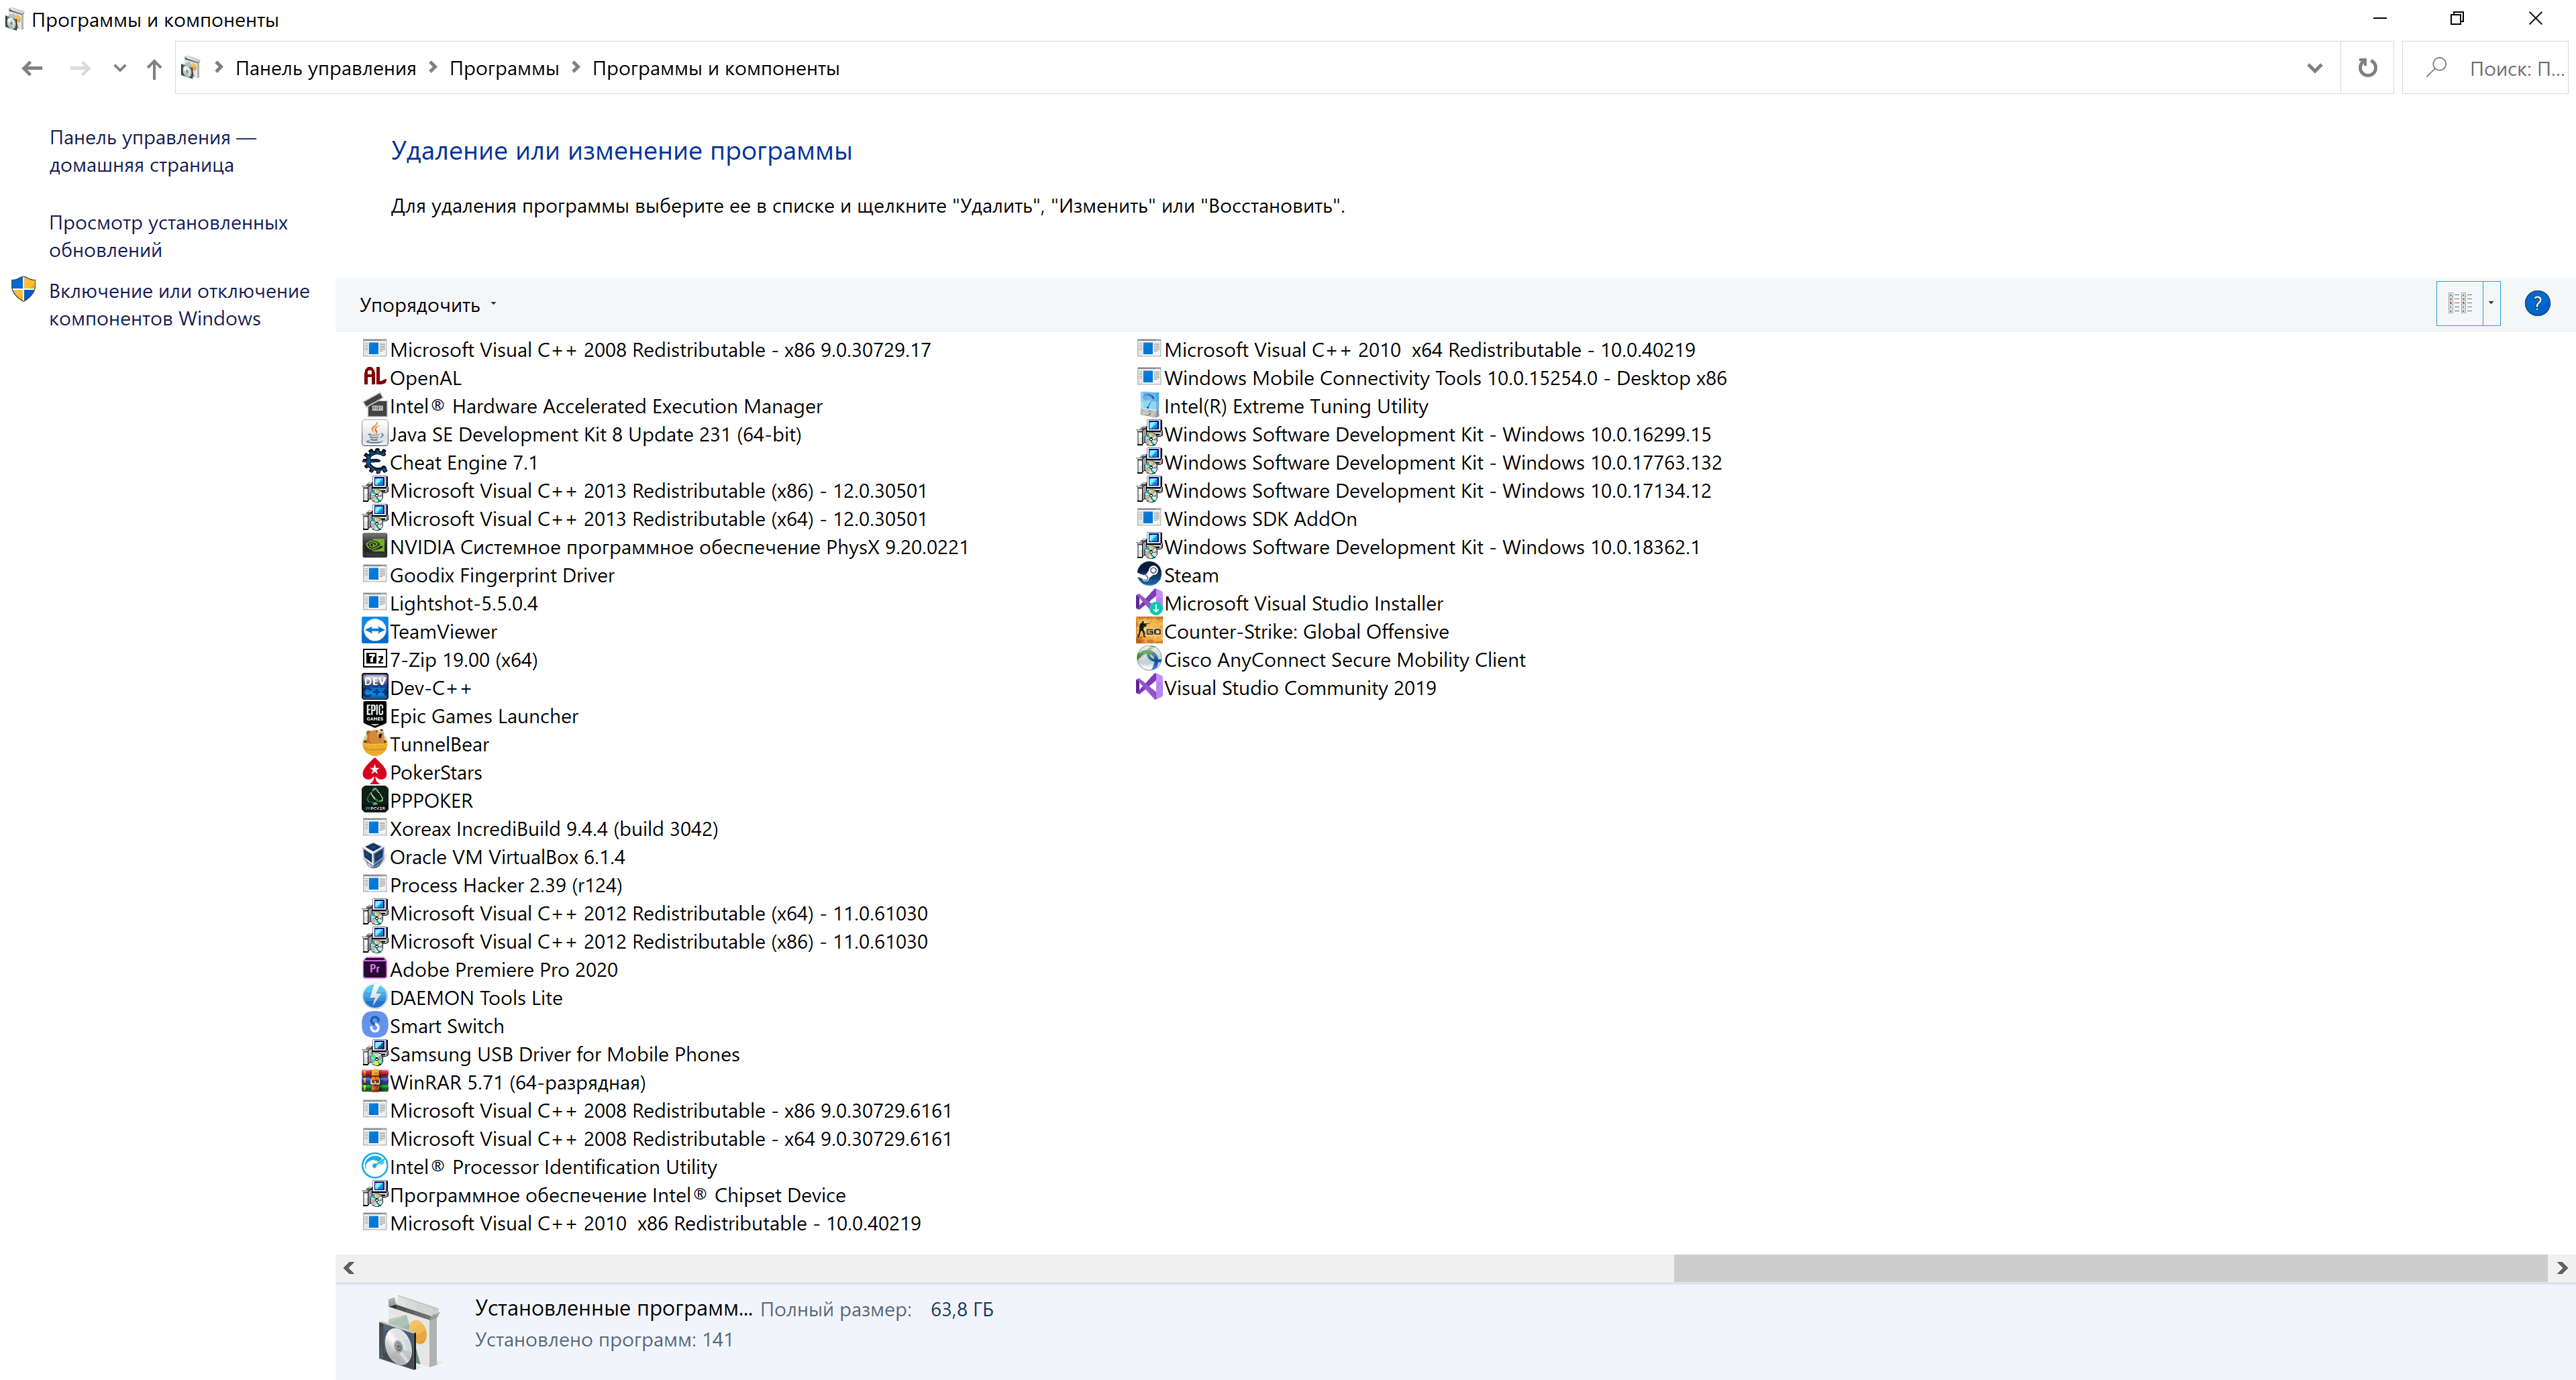Select Xoreax IncrediBuild 9.4.4 entry
This screenshot has height=1380, width=2576.
click(x=540, y=829)
